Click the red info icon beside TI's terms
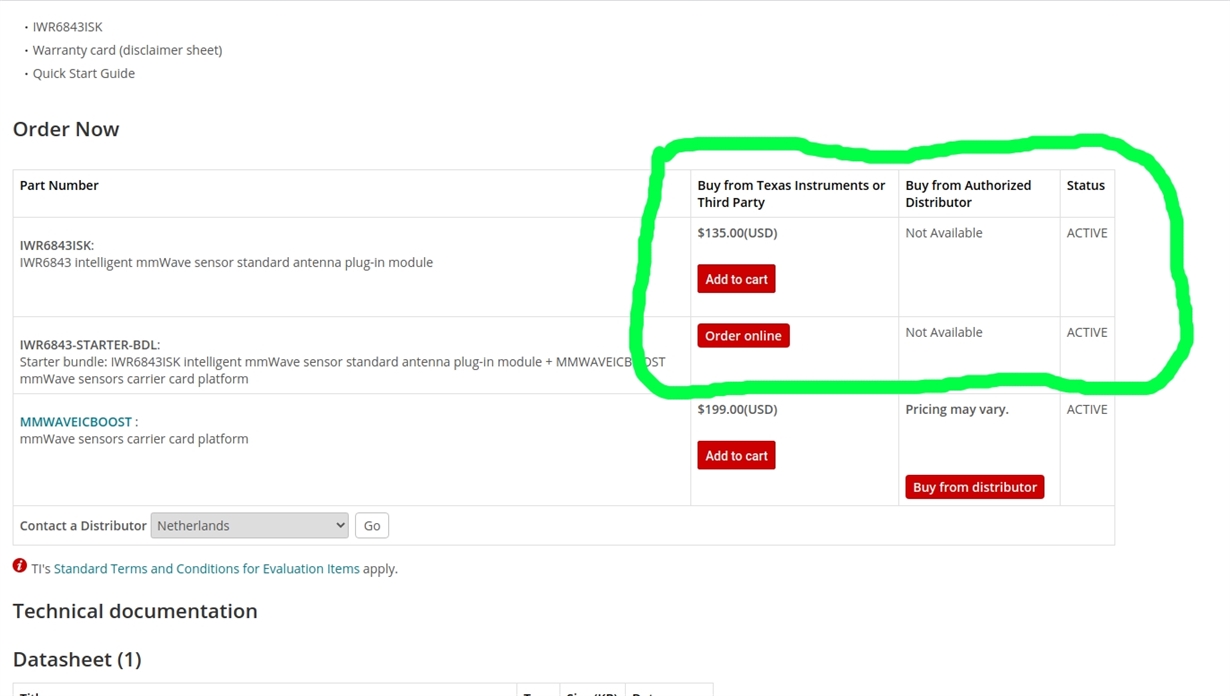The height and width of the screenshot is (696, 1230). point(20,566)
